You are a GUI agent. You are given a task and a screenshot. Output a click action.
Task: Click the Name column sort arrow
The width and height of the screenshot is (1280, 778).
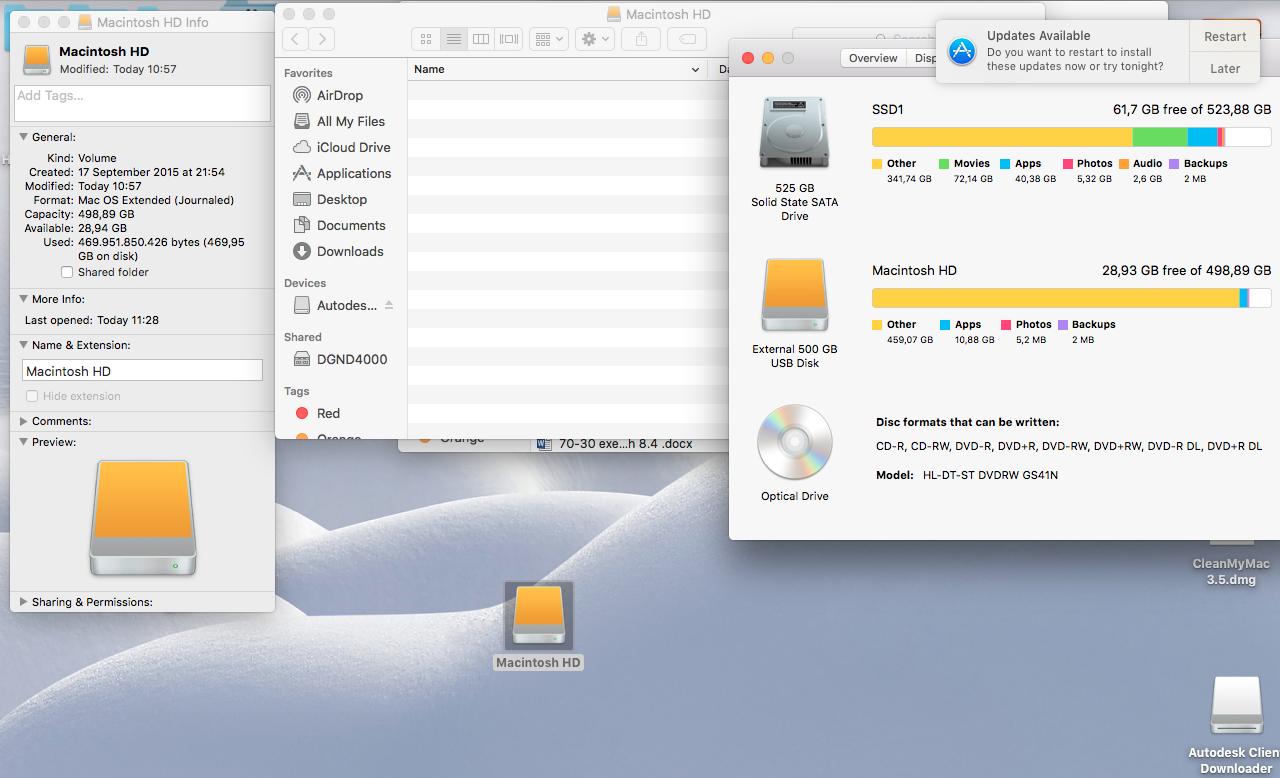pos(696,70)
